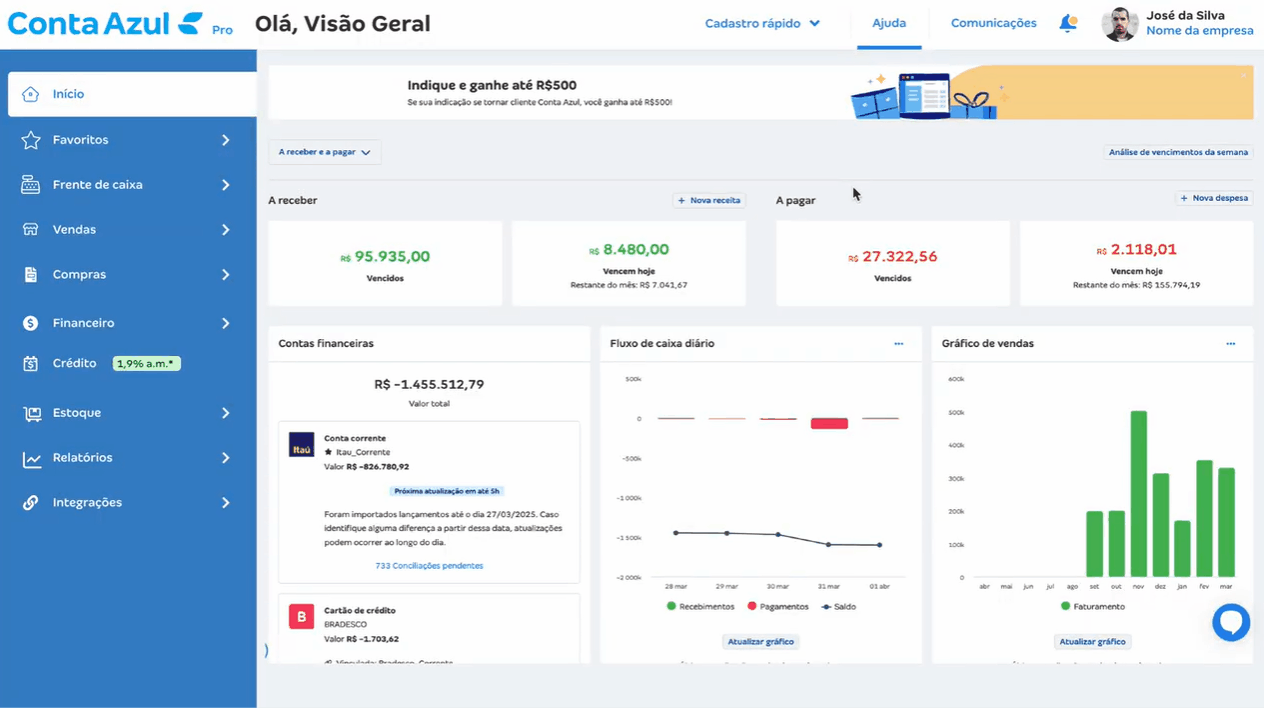The width and height of the screenshot is (1264, 708).
Task: Open the A receber e a pagar dropdown
Action: [x=324, y=151]
